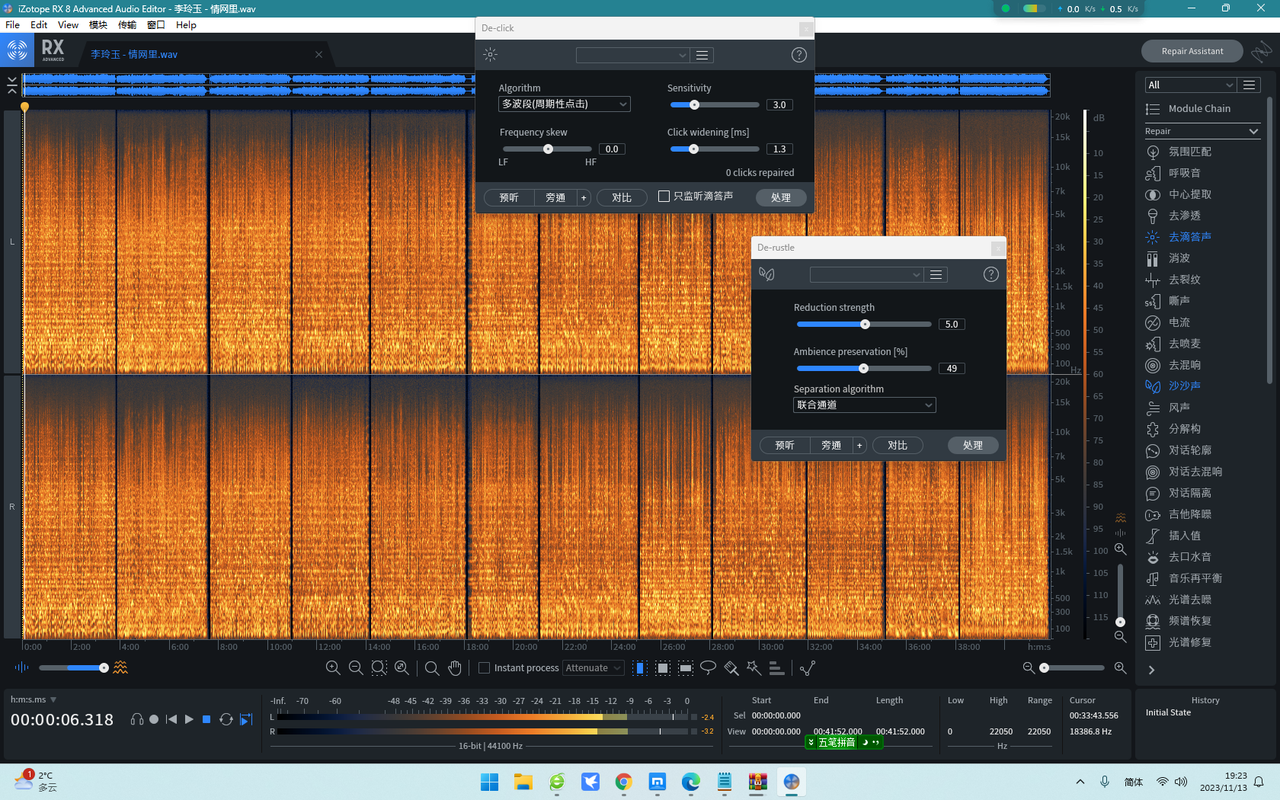Open the Help menu
The image size is (1280, 800).
pos(186,24)
